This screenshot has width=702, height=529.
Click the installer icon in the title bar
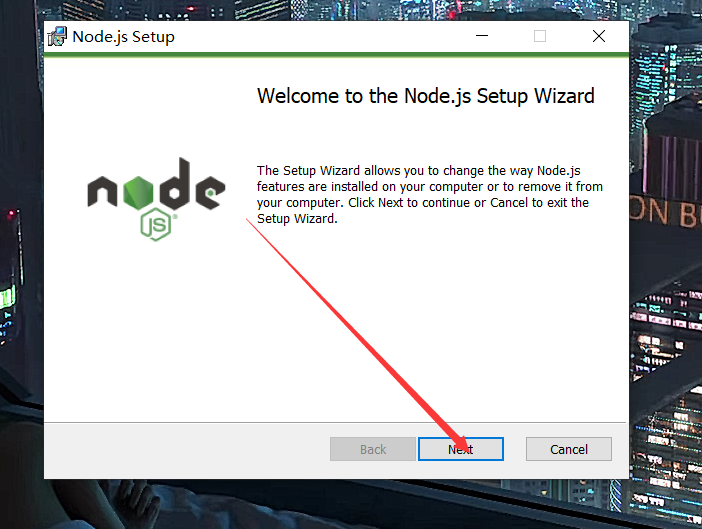pyautogui.click(x=57, y=36)
